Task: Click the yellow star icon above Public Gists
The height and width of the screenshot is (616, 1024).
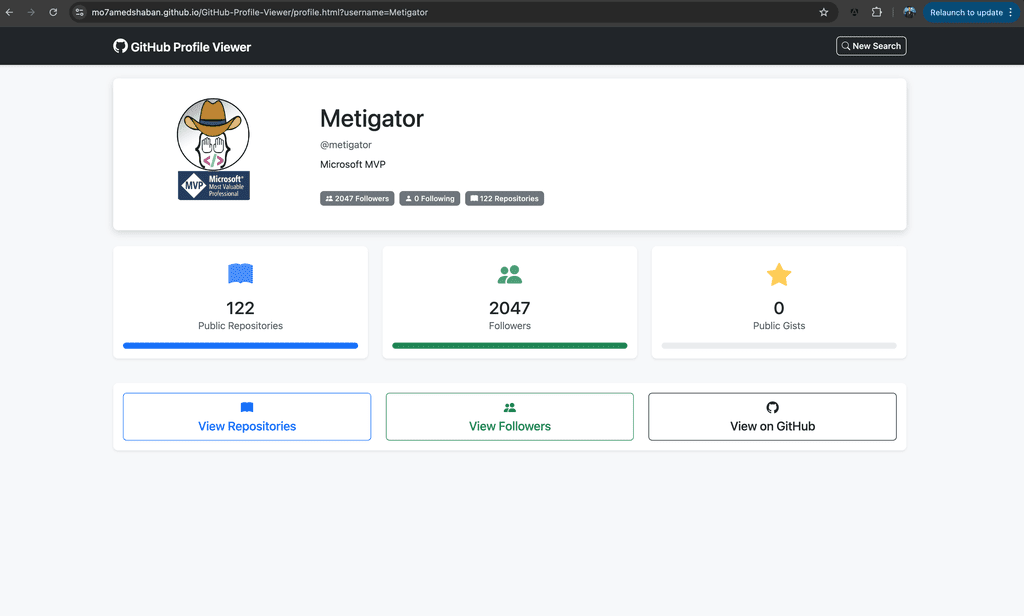Action: pos(778,274)
